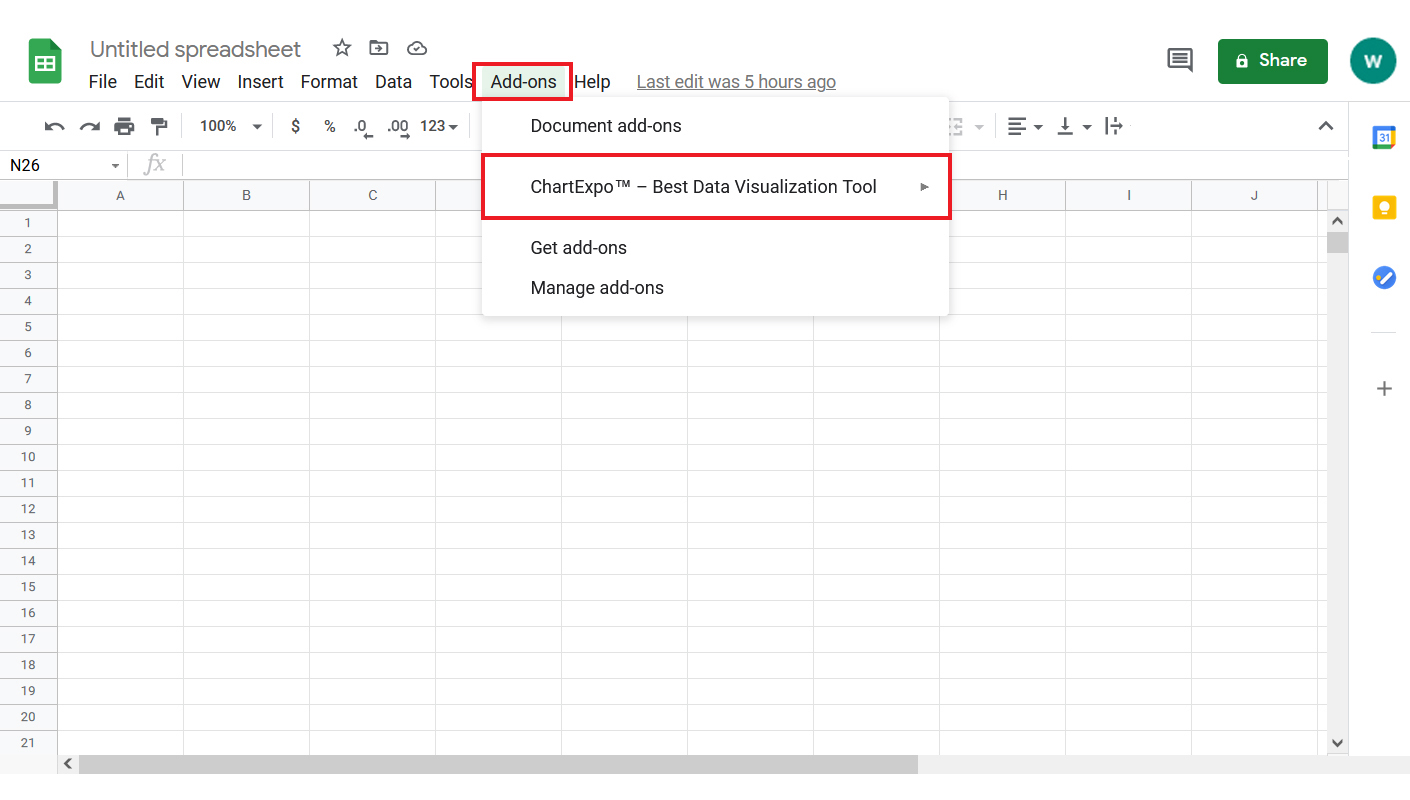Viewport: 1410px width, 800px height.
Task: Decrease decimal places icon
Action: (x=362, y=127)
